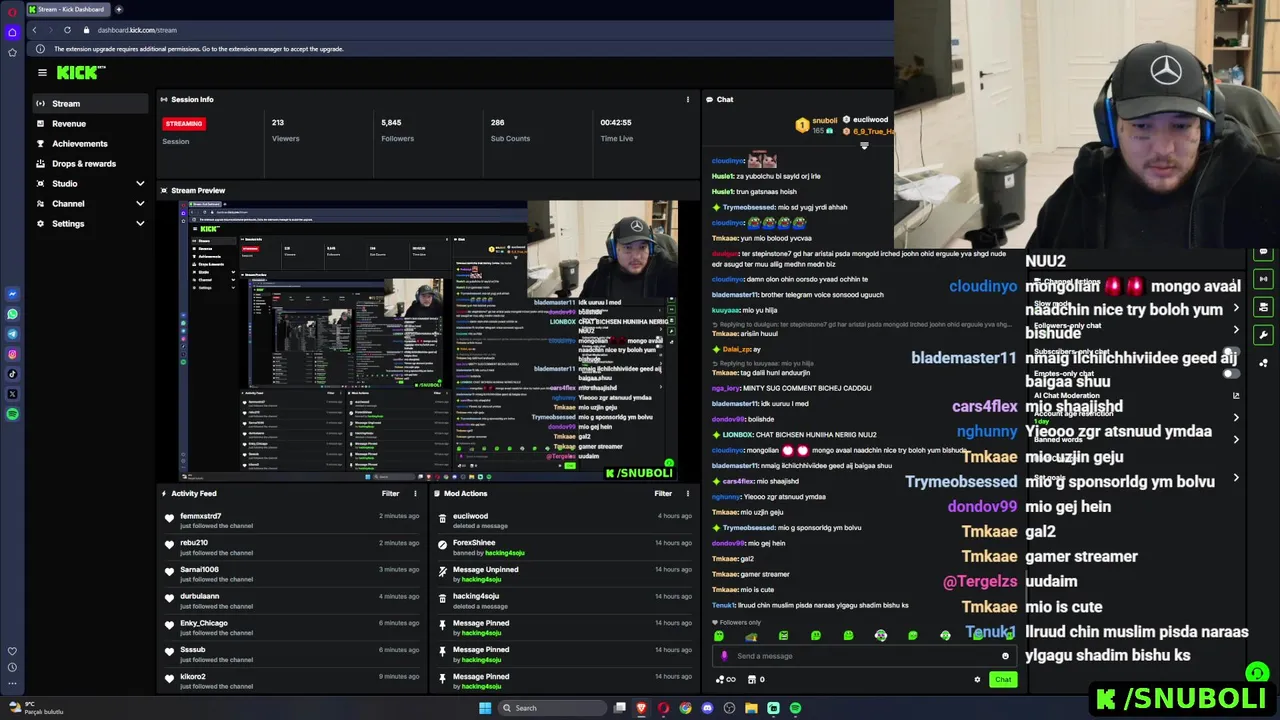This screenshot has width=1280, height=720.
Task: Open Mod Actions more options
Action: point(687,493)
